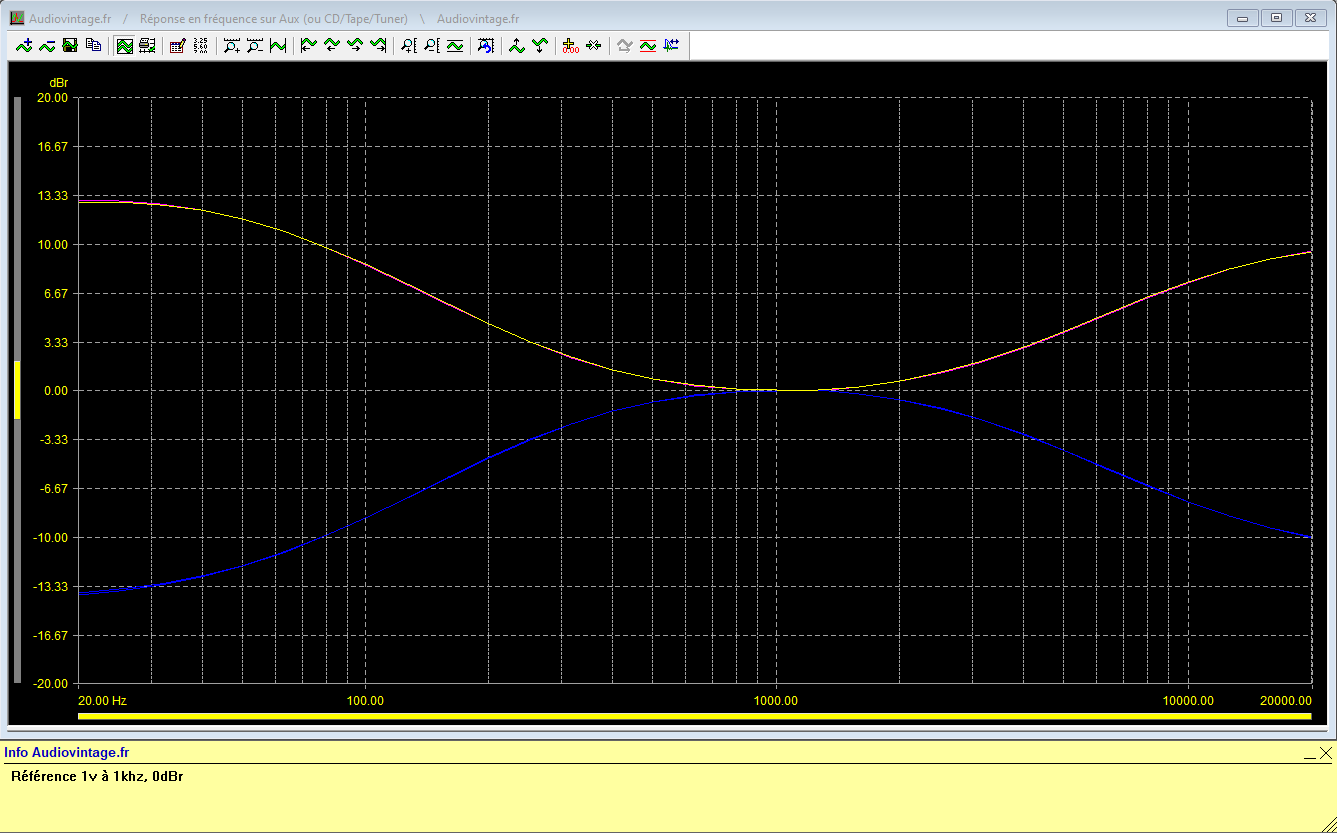Screen dimensions: 1337x833
Task: Click the scroll curve left icon
Action: point(331,45)
